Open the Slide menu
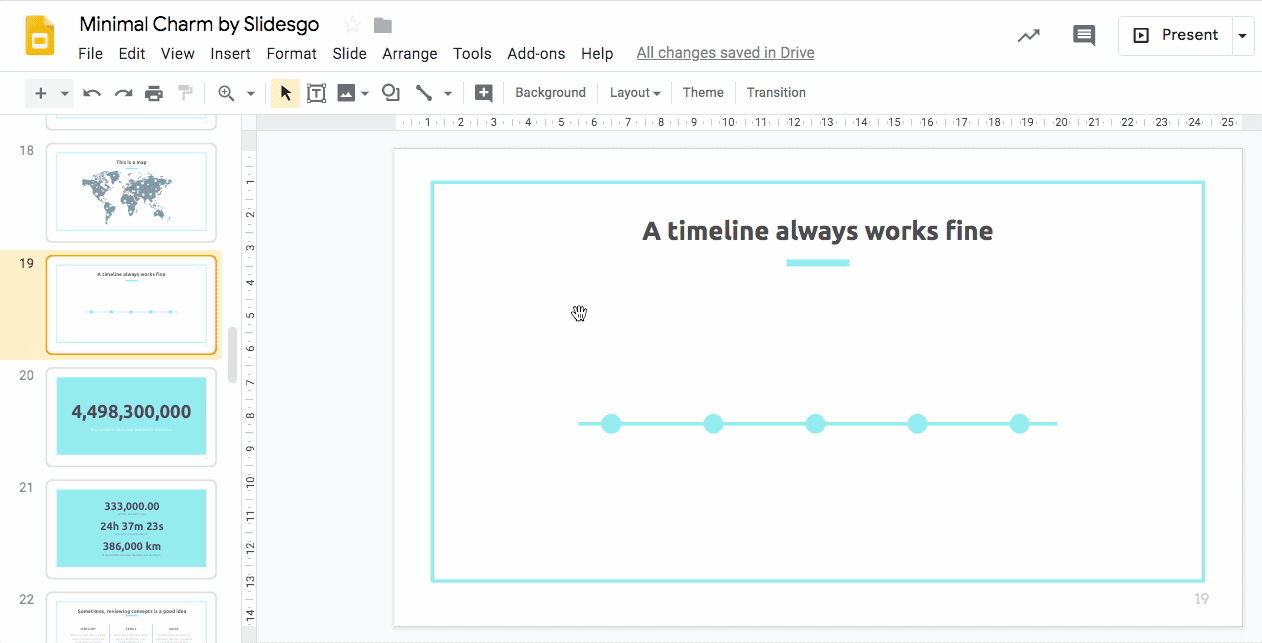The image size is (1262, 643). [x=350, y=54]
